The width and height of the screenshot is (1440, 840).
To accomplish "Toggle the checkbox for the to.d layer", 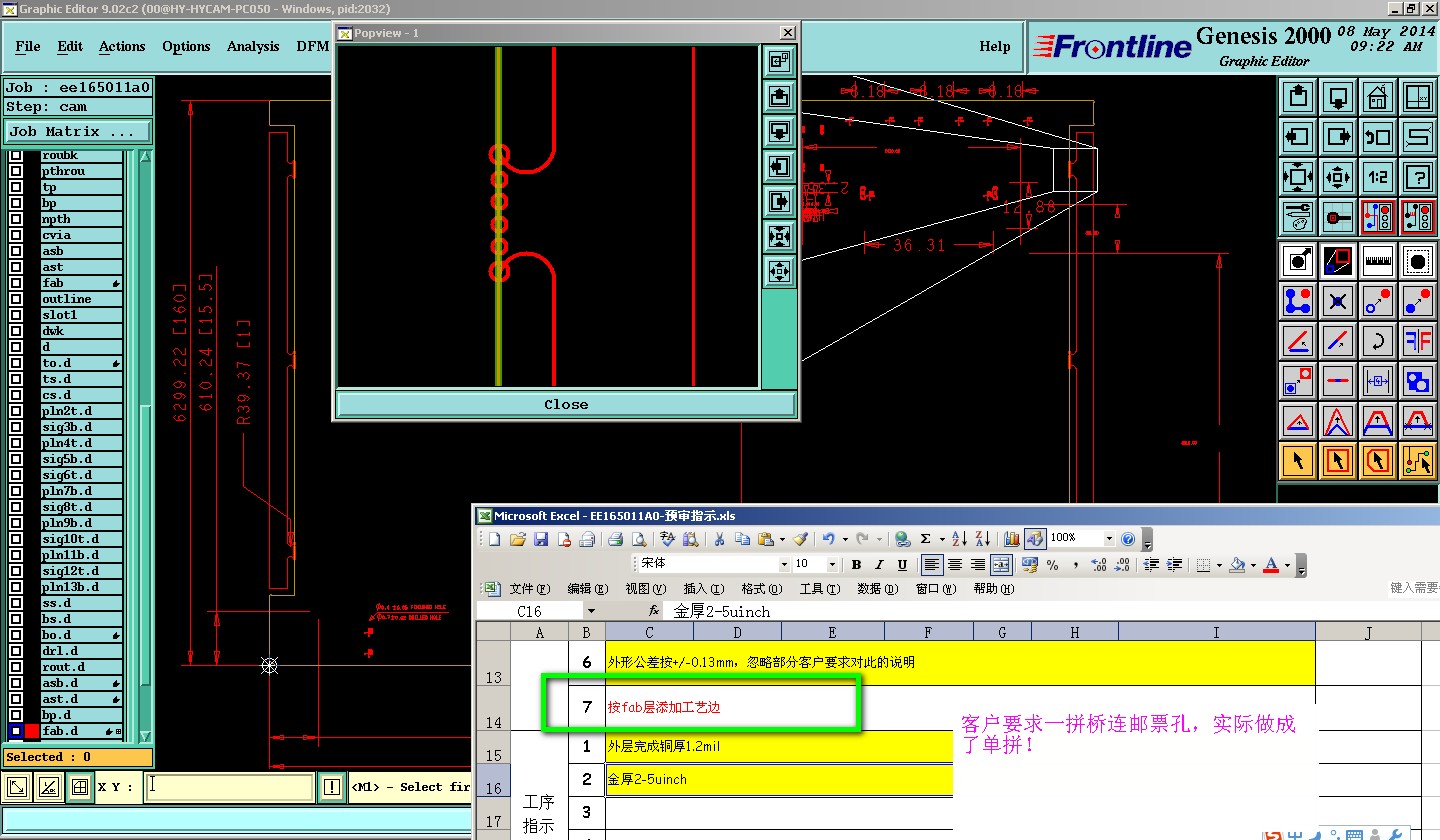I will (16, 363).
